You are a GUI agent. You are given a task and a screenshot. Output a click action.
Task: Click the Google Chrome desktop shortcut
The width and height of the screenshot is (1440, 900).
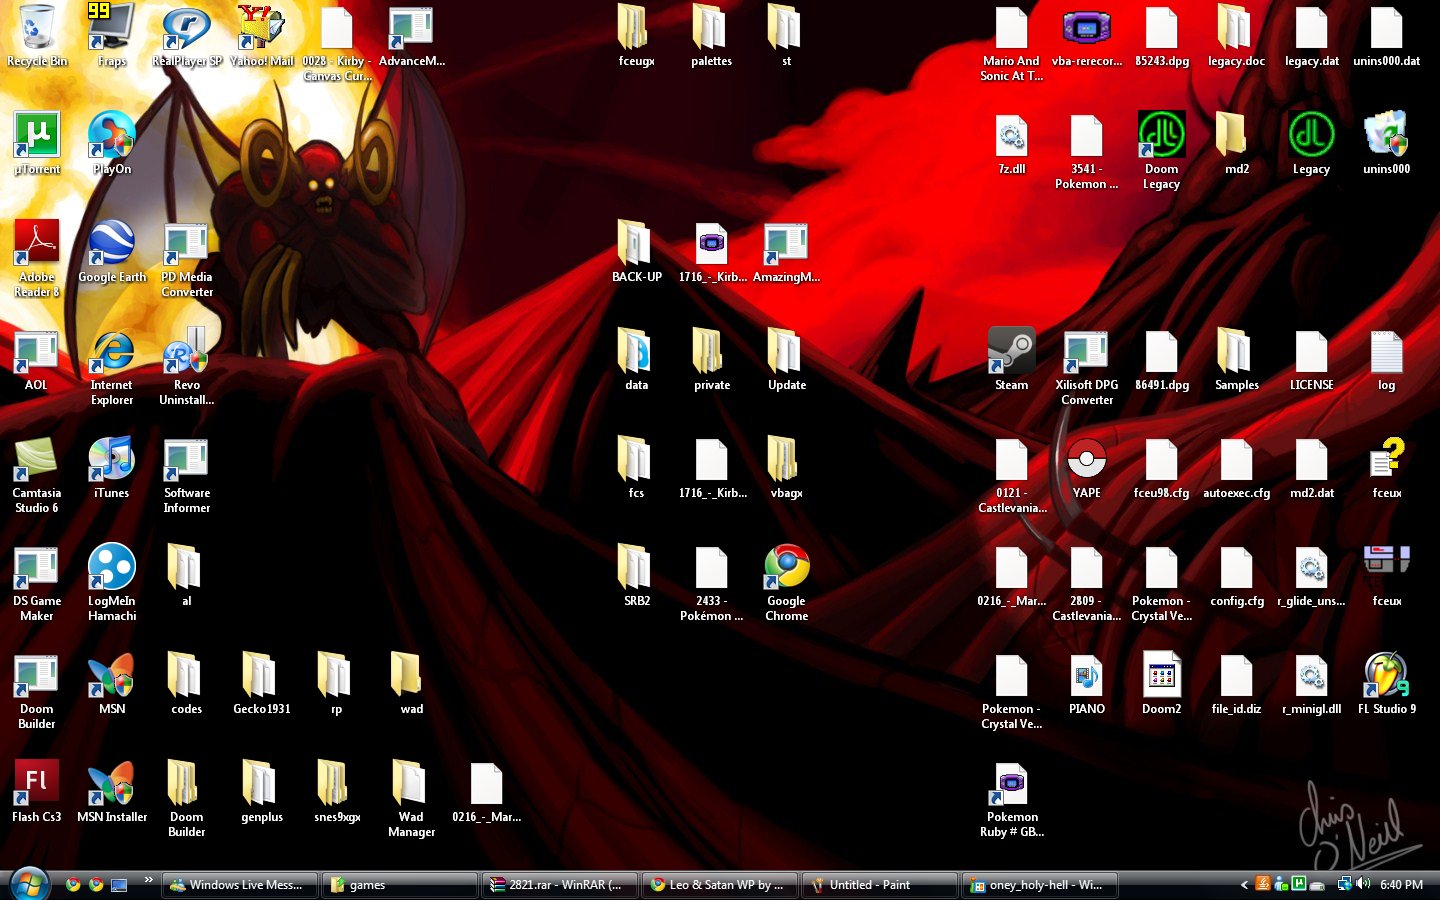787,583
